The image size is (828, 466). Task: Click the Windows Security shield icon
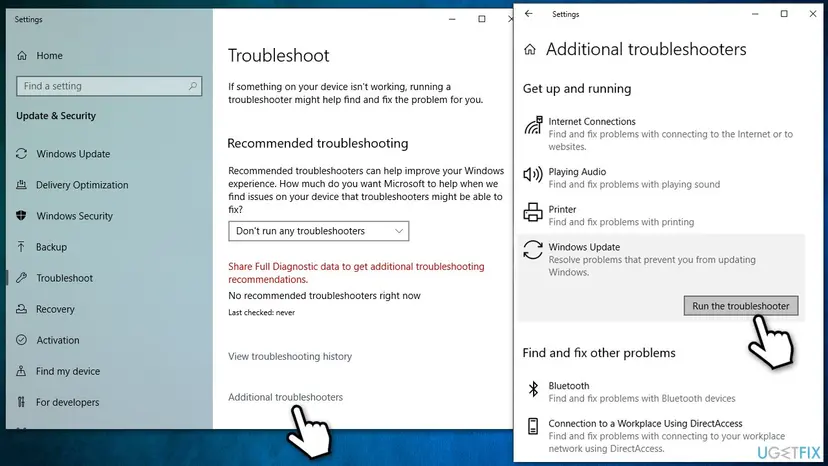coord(22,216)
